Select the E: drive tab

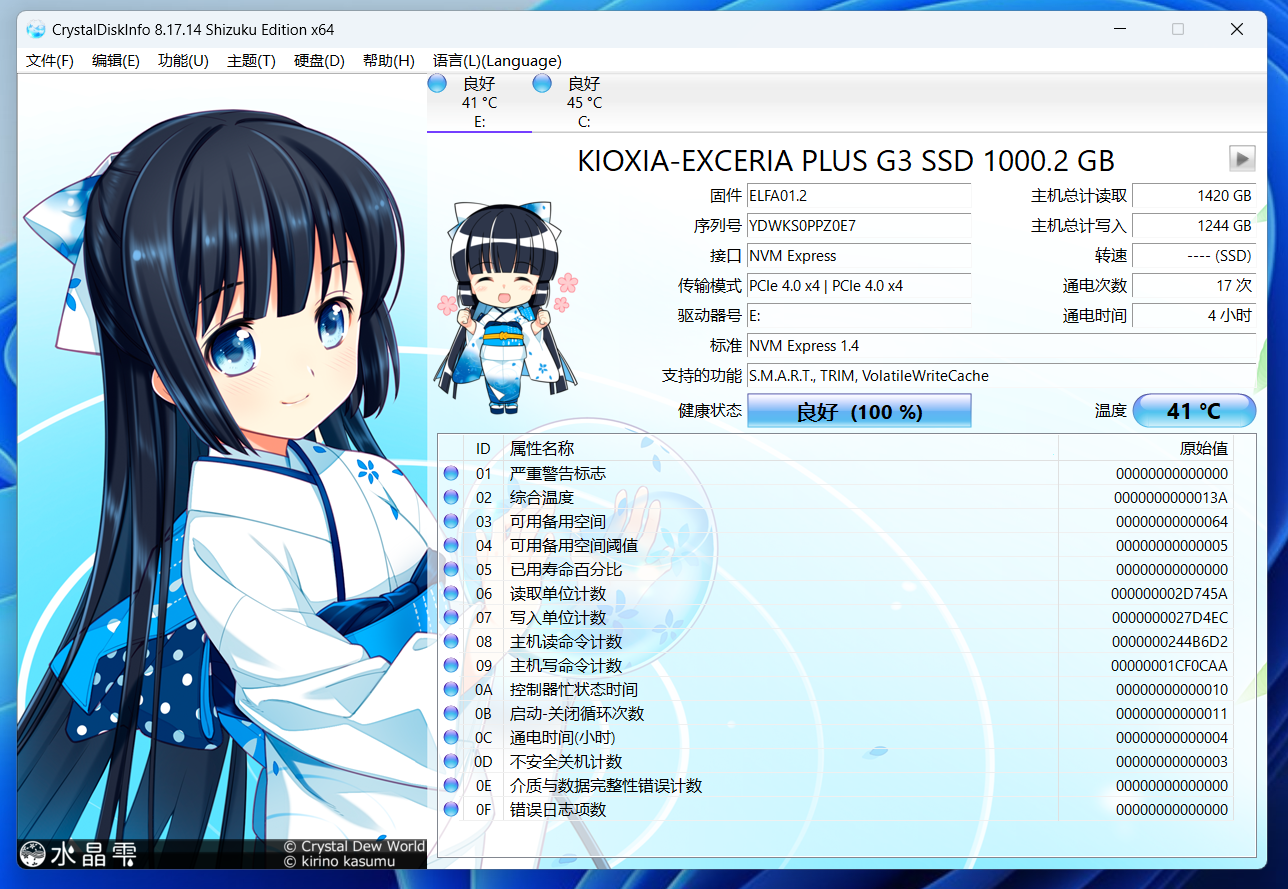click(x=479, y=102)
